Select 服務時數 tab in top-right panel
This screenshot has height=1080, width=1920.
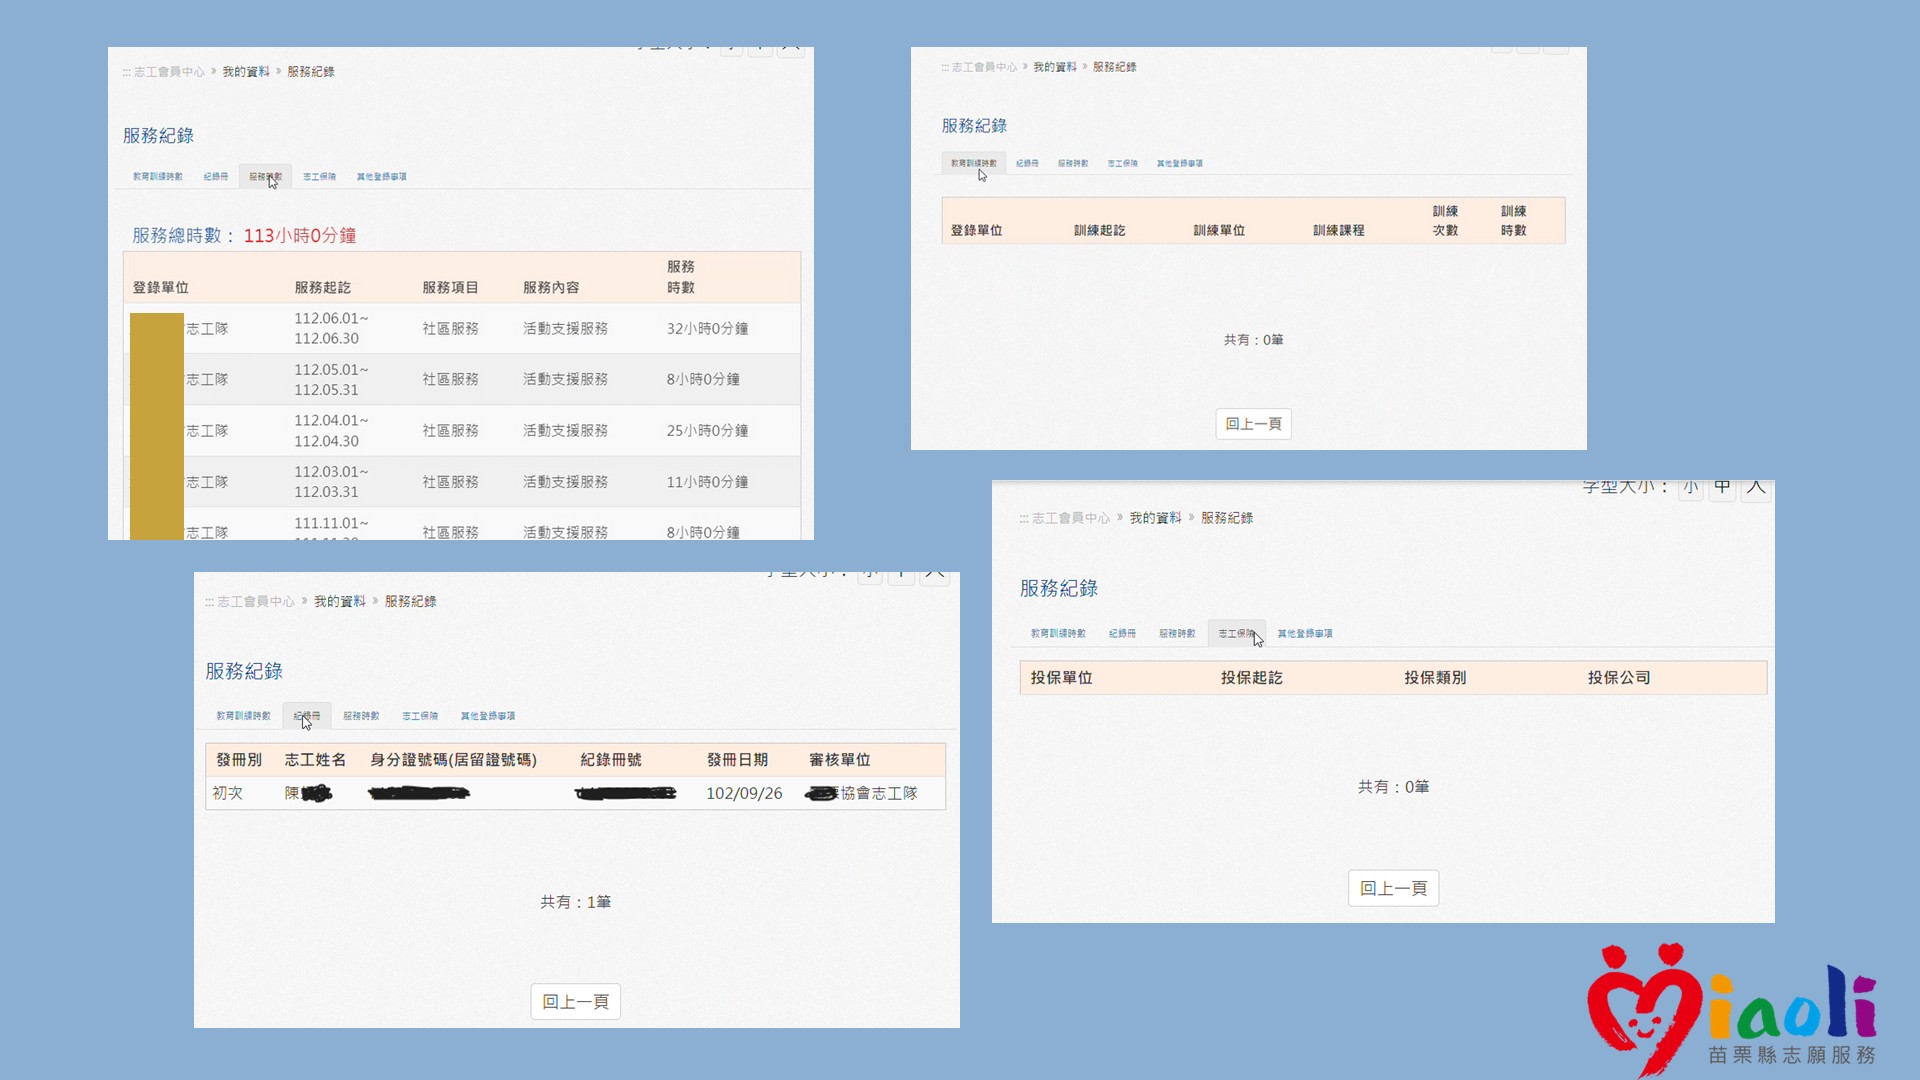coord(1073,163)
